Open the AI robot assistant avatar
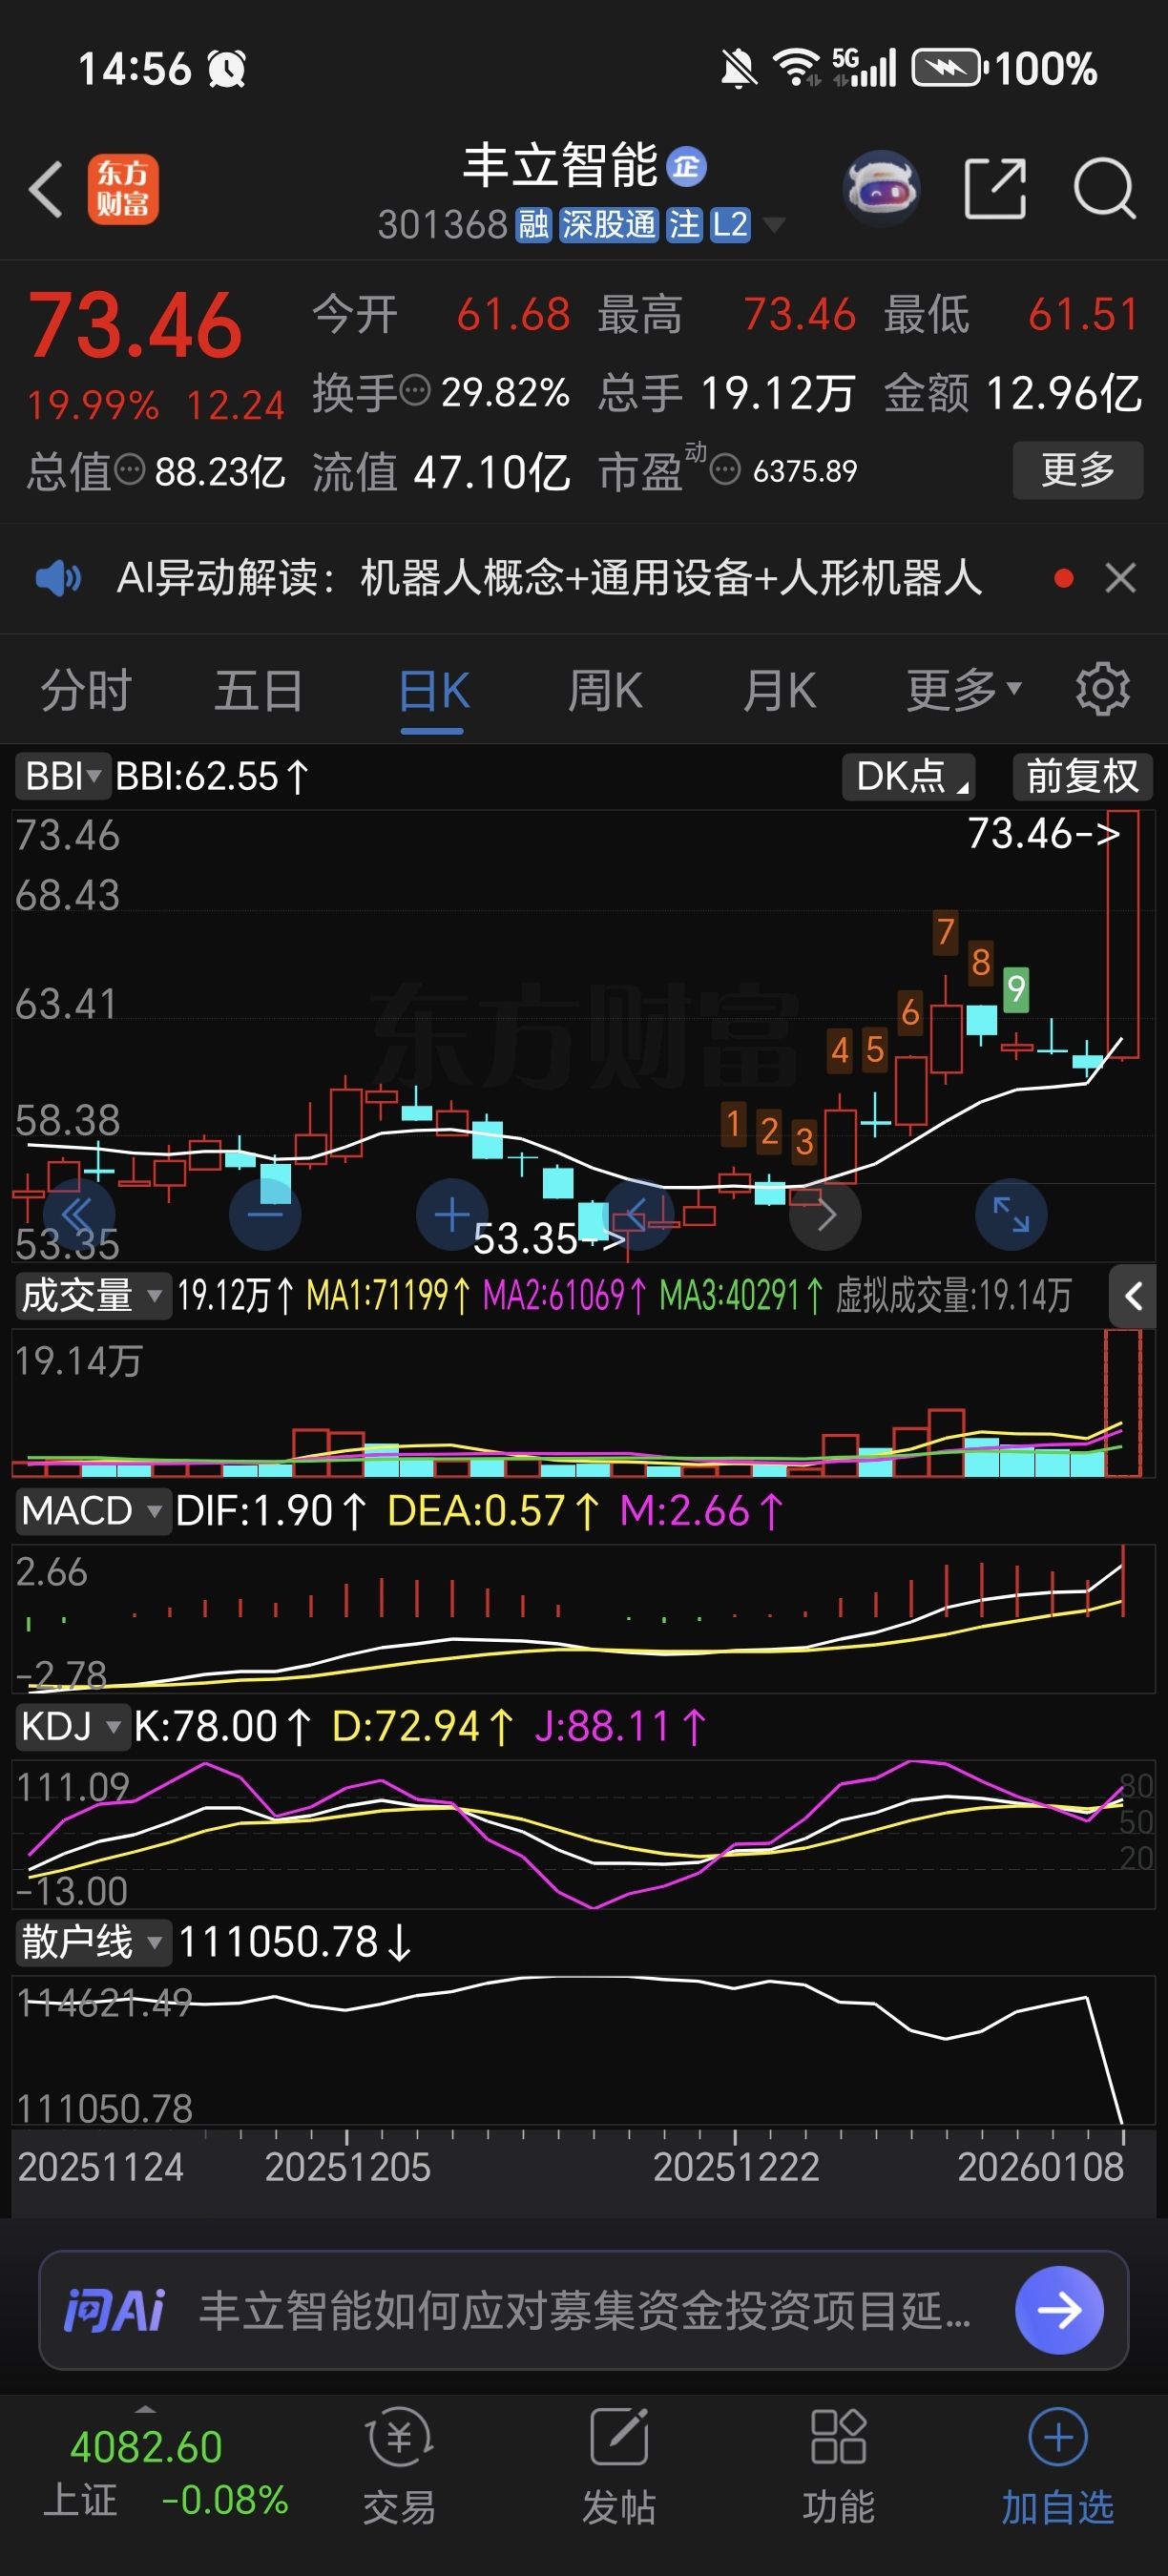 (882, 187)
